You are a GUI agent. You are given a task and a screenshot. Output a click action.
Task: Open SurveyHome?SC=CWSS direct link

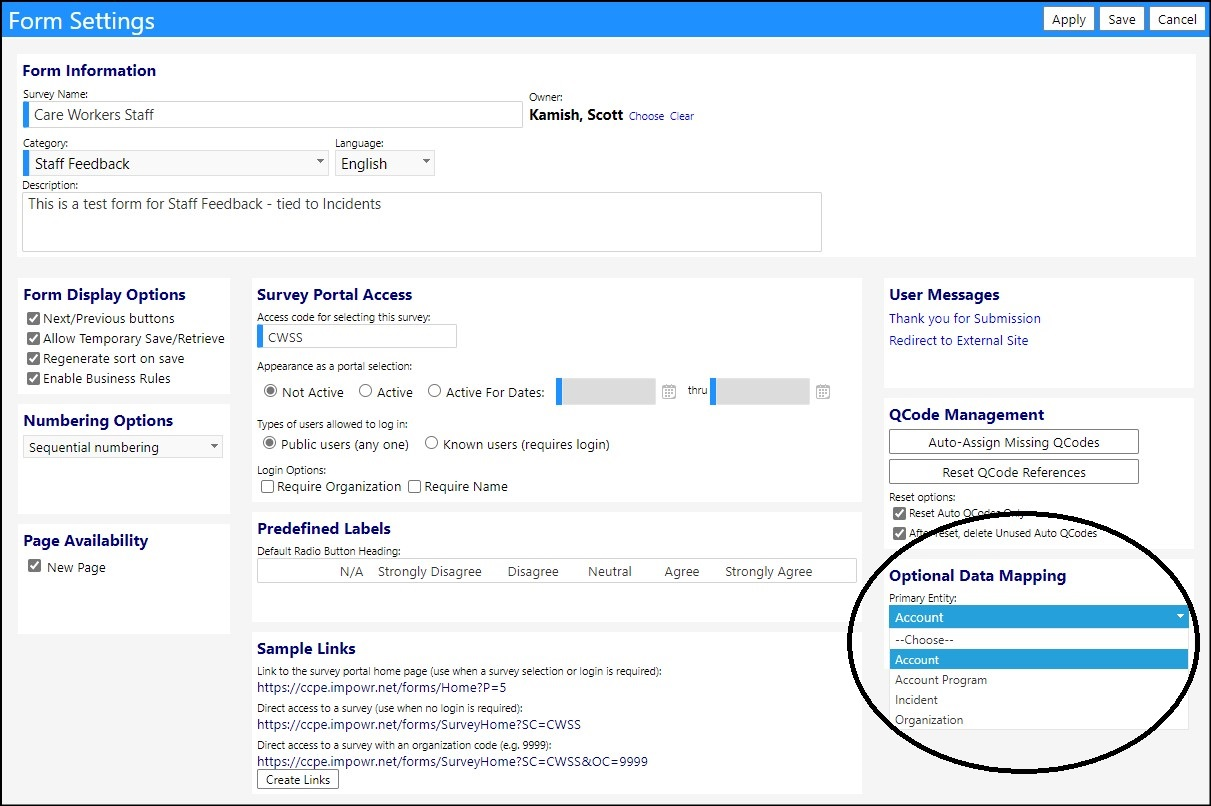pos(419,724)
